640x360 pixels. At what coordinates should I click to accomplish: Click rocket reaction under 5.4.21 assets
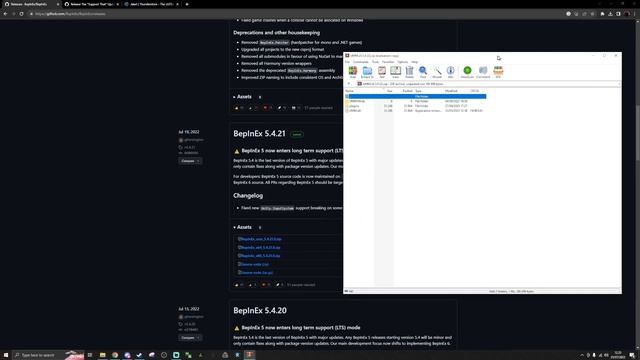tap(280, 284)
